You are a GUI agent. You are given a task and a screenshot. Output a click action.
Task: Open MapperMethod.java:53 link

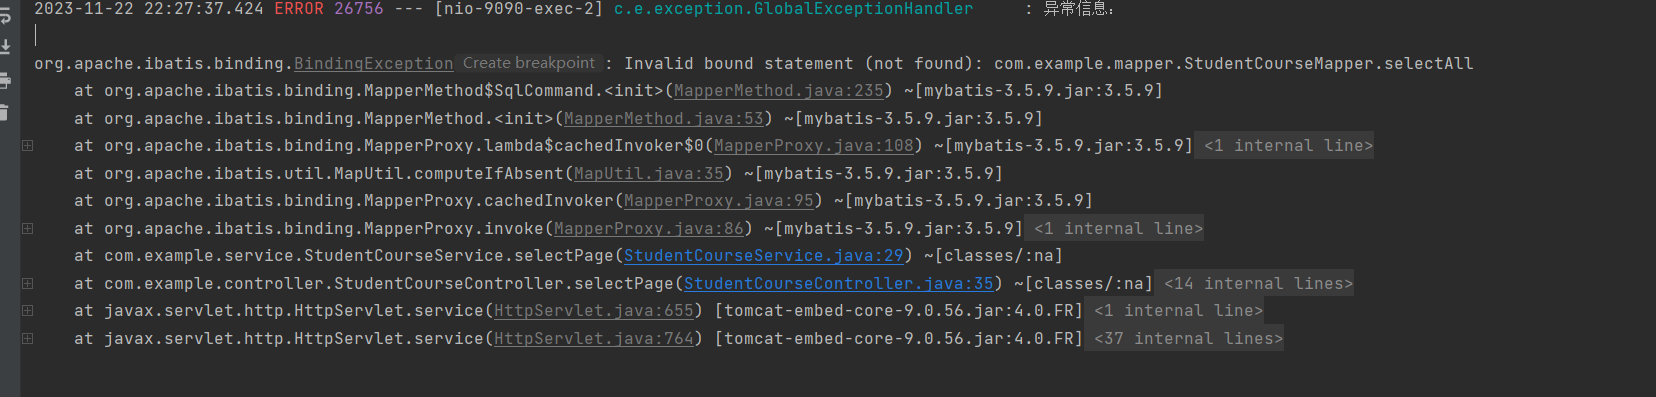click(x=664, y=119)
